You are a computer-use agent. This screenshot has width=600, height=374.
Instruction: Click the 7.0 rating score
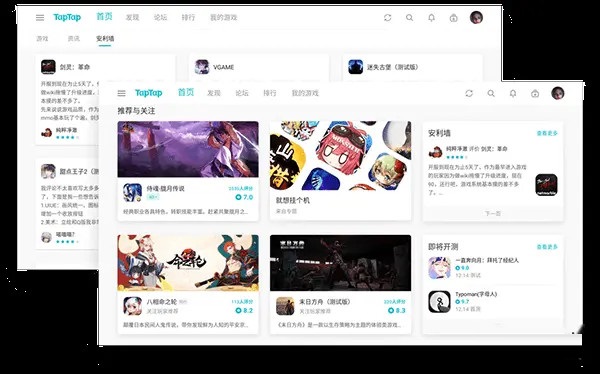tap(244, 198)
